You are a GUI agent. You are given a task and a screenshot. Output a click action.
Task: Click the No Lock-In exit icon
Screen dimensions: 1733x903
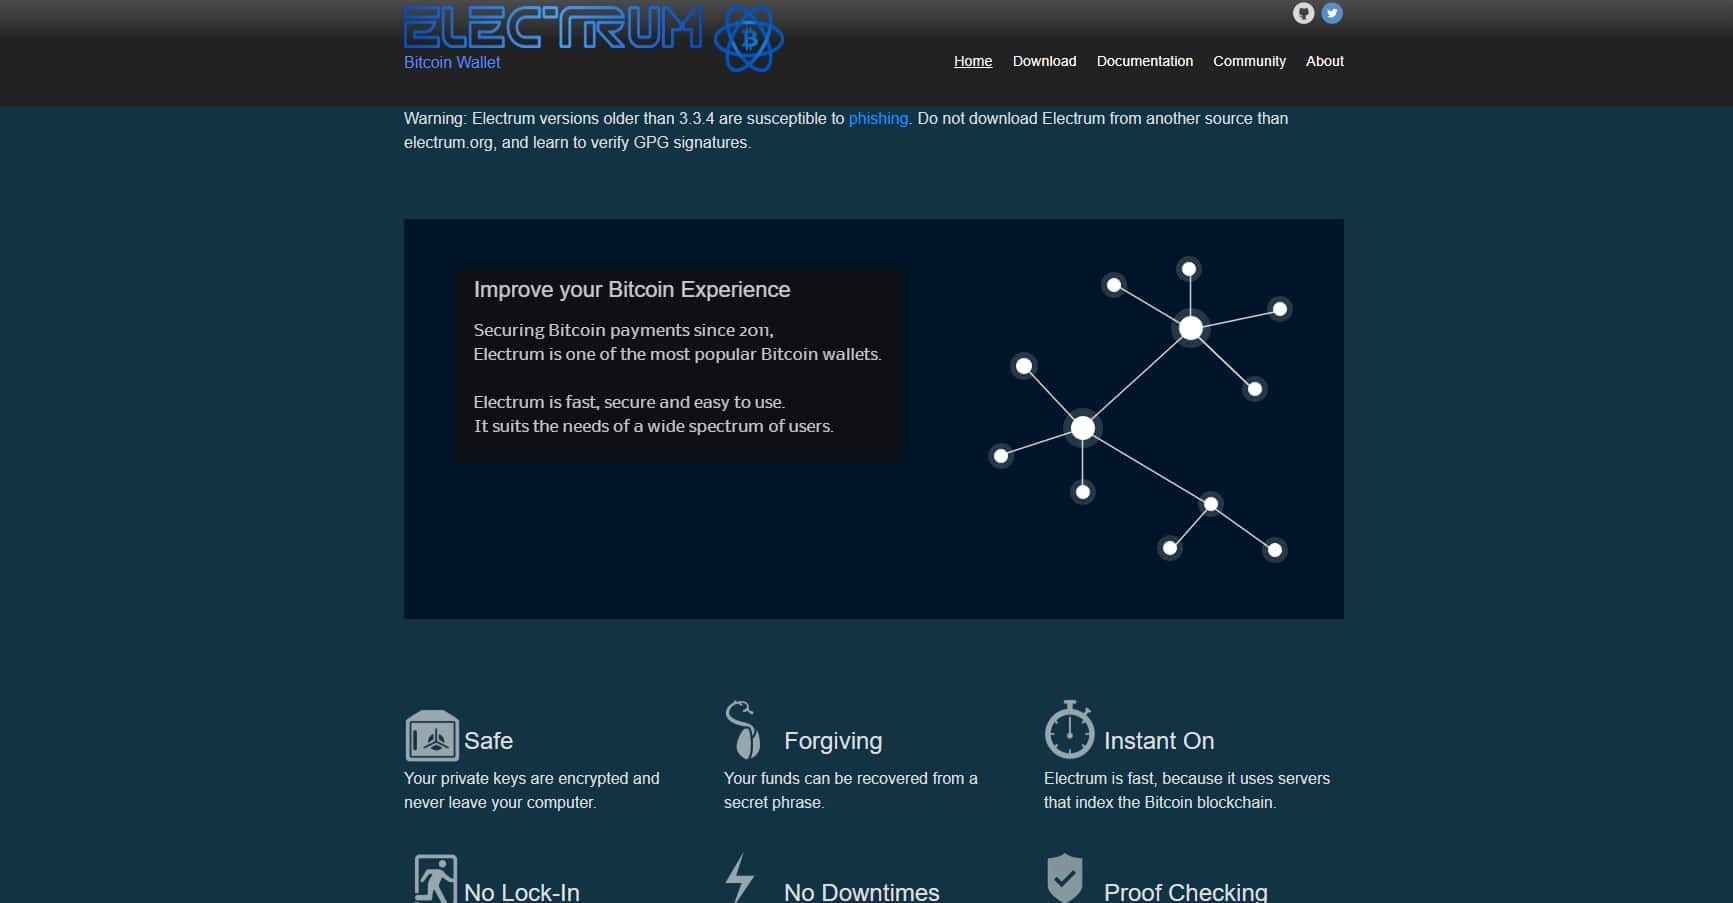point(435,879)
